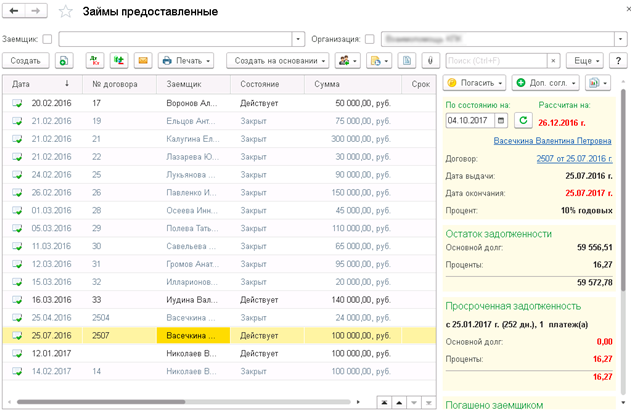The height and width of the screenshot is (413, 631).
Task: Select the Иудина Вал... borrower cell
Action: [x=194, y=299]
